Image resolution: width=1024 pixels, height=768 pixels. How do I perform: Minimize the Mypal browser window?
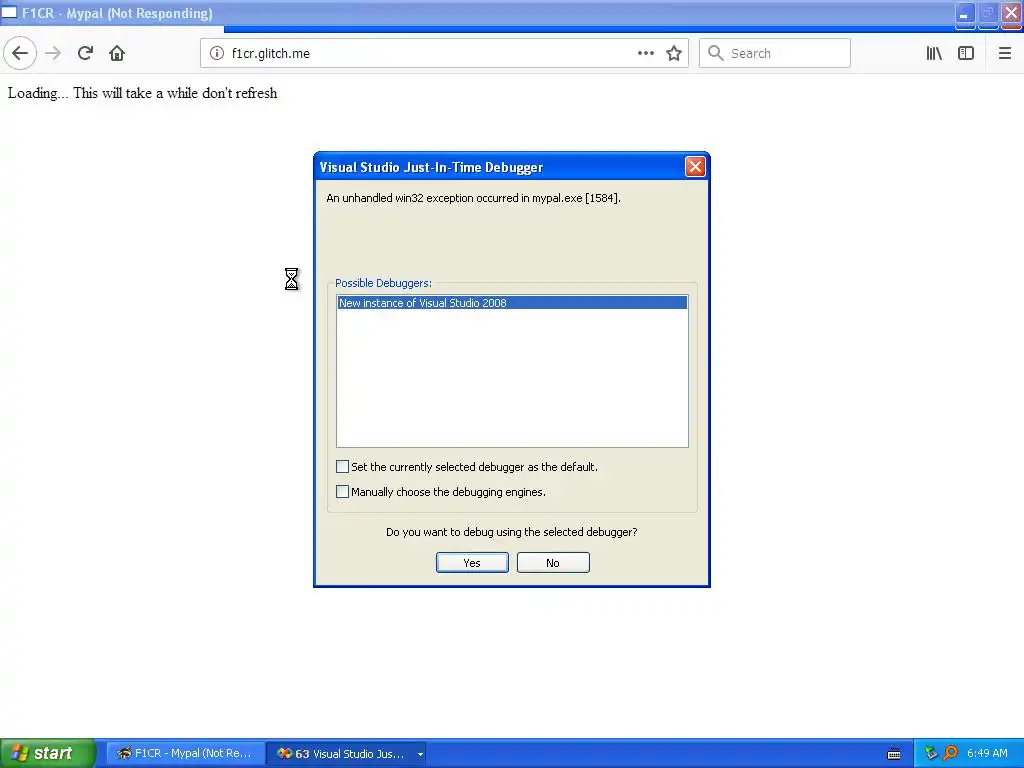click(965, 14)
